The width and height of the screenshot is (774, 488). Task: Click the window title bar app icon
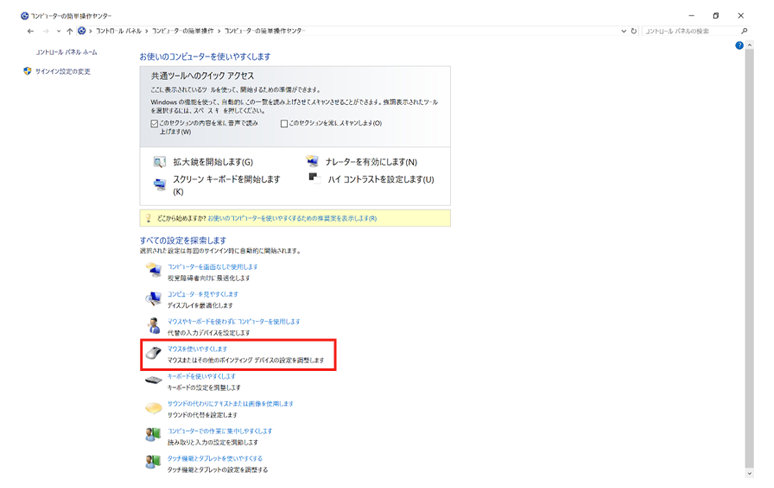click(25, 16)
